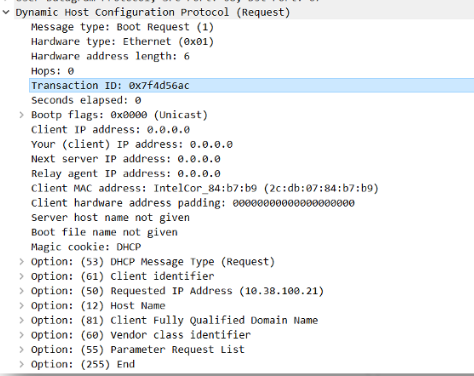Expand Option 81 Client Fully Qualified Domain Name
Viewport: 474px width, 376px height.
tap(22, 320)
